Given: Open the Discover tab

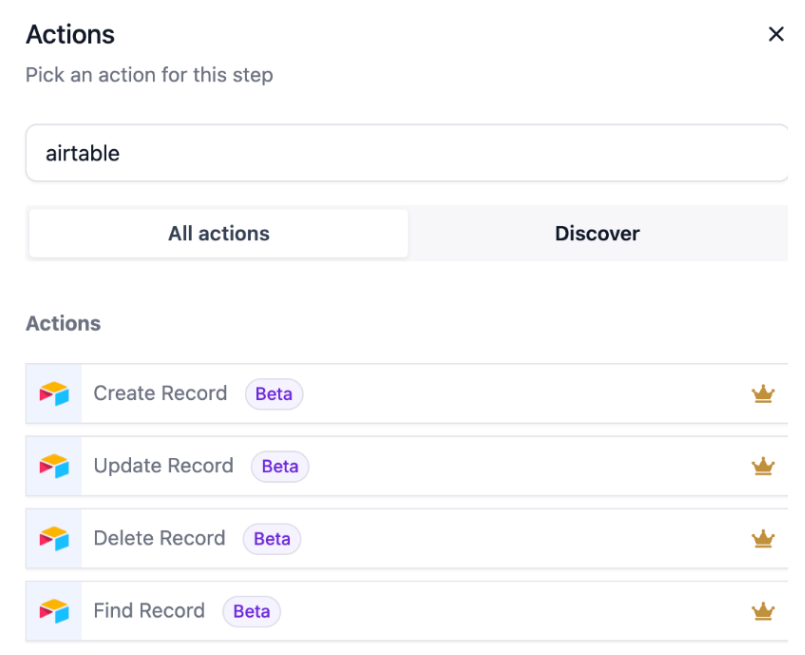Looking at the screenshot, I should click(597, 234).
